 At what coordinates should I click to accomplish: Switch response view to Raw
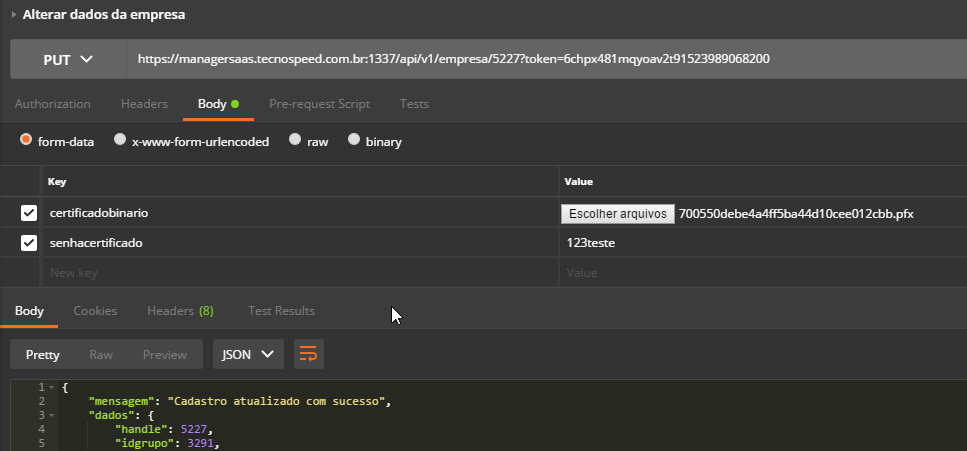pos(101,354)
